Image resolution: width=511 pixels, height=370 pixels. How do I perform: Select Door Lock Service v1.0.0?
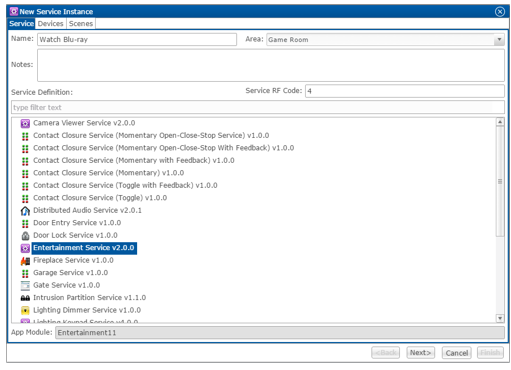[x=75, y=235]
